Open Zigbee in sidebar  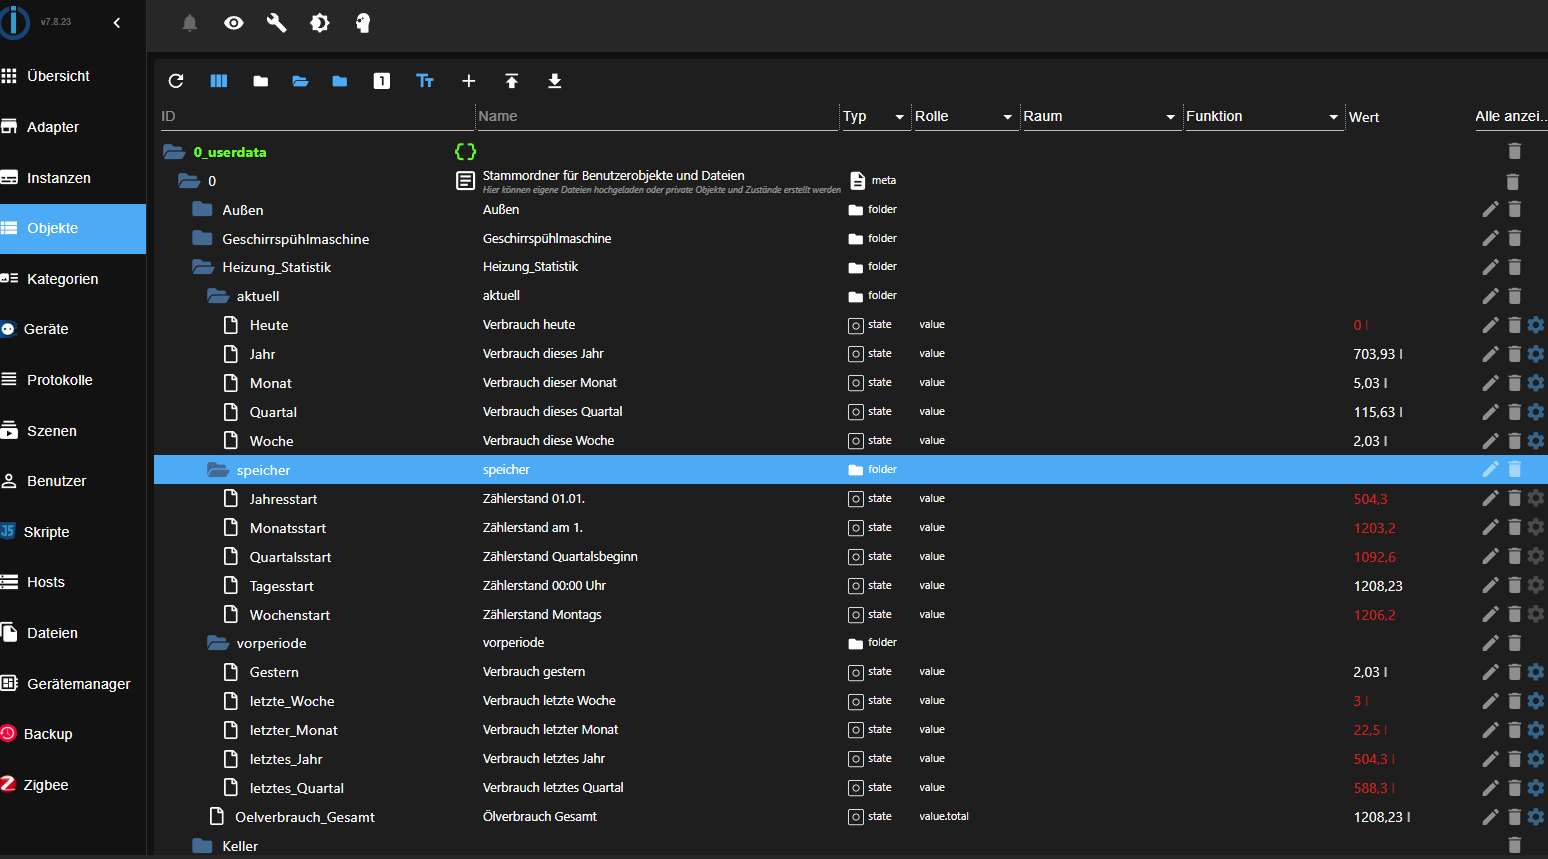point(73,785)
